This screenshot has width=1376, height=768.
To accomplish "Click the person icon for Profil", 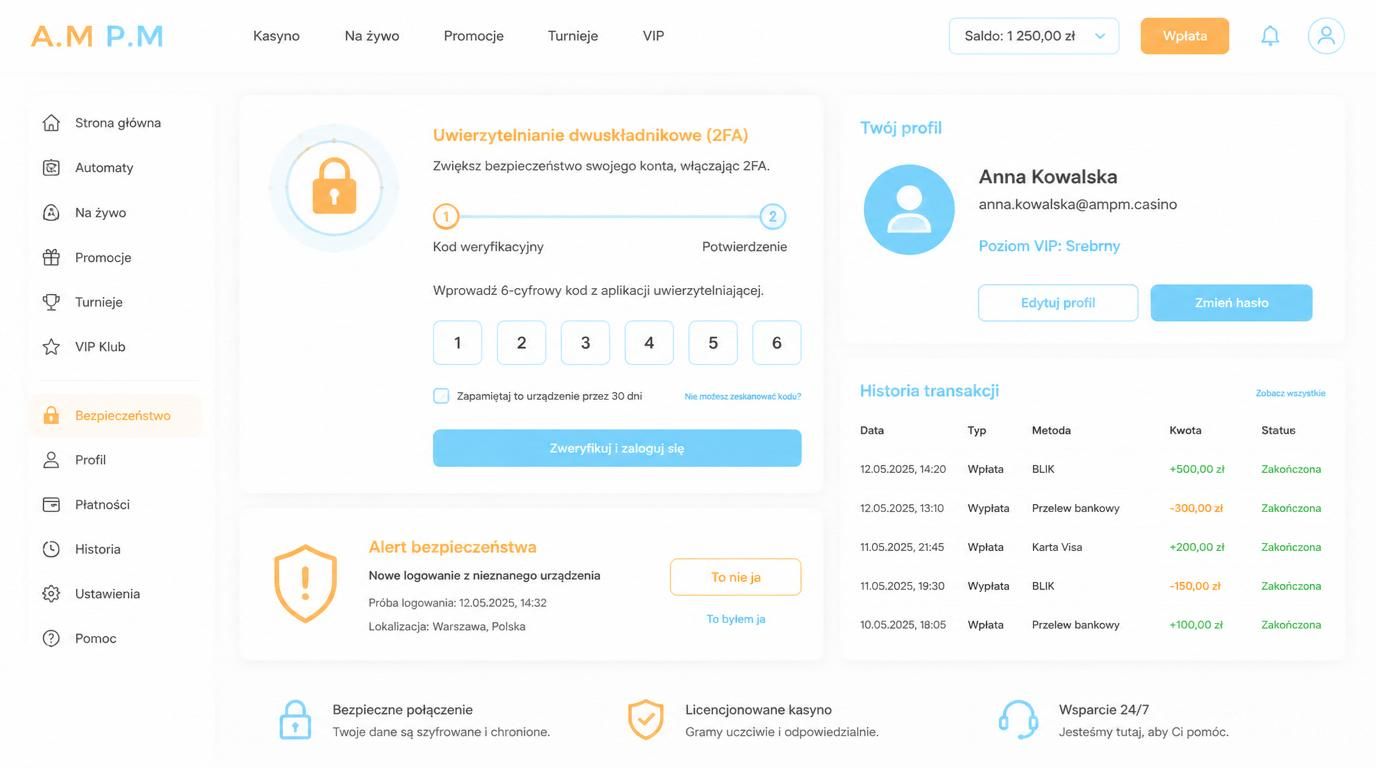I will tap(51, 460).
